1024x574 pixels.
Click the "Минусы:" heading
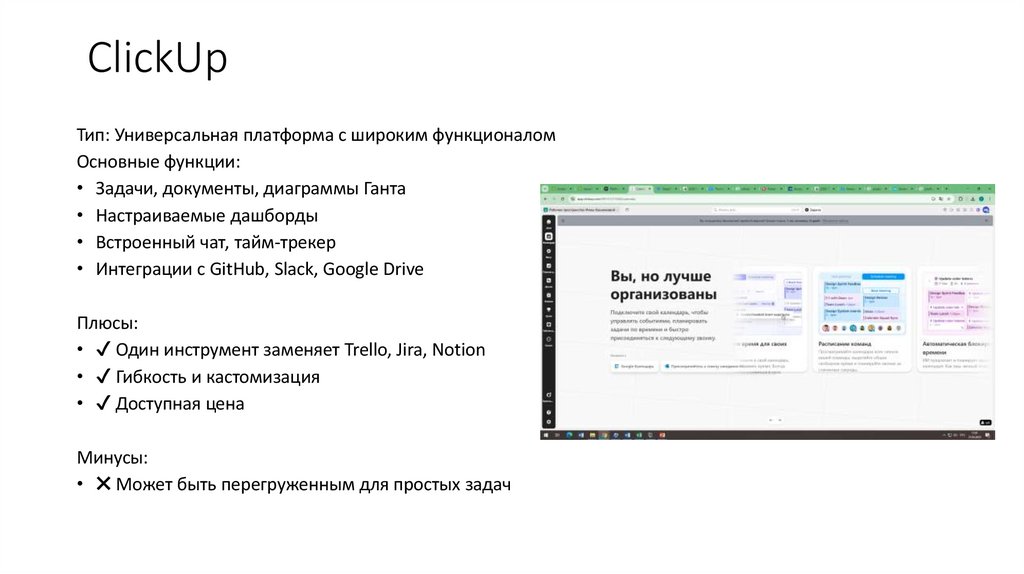(x=112, y=458)
